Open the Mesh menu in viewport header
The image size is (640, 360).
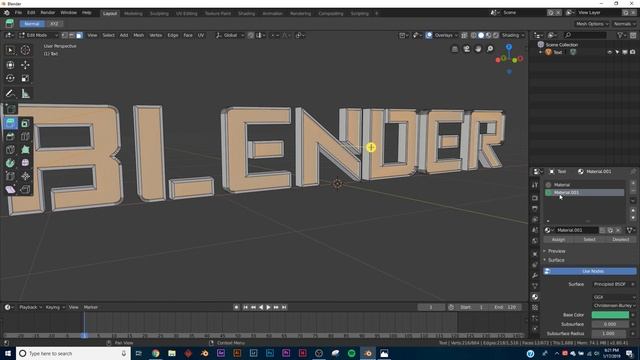(x=138, y=36)
